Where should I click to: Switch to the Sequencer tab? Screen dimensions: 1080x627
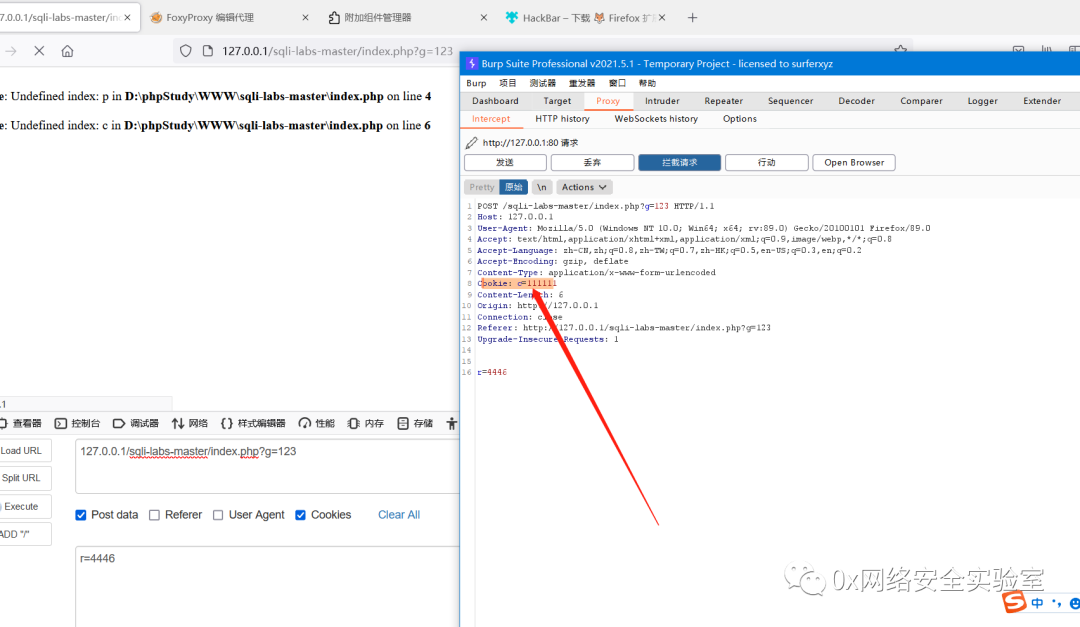pyautogui.click(x=791, y=101)
